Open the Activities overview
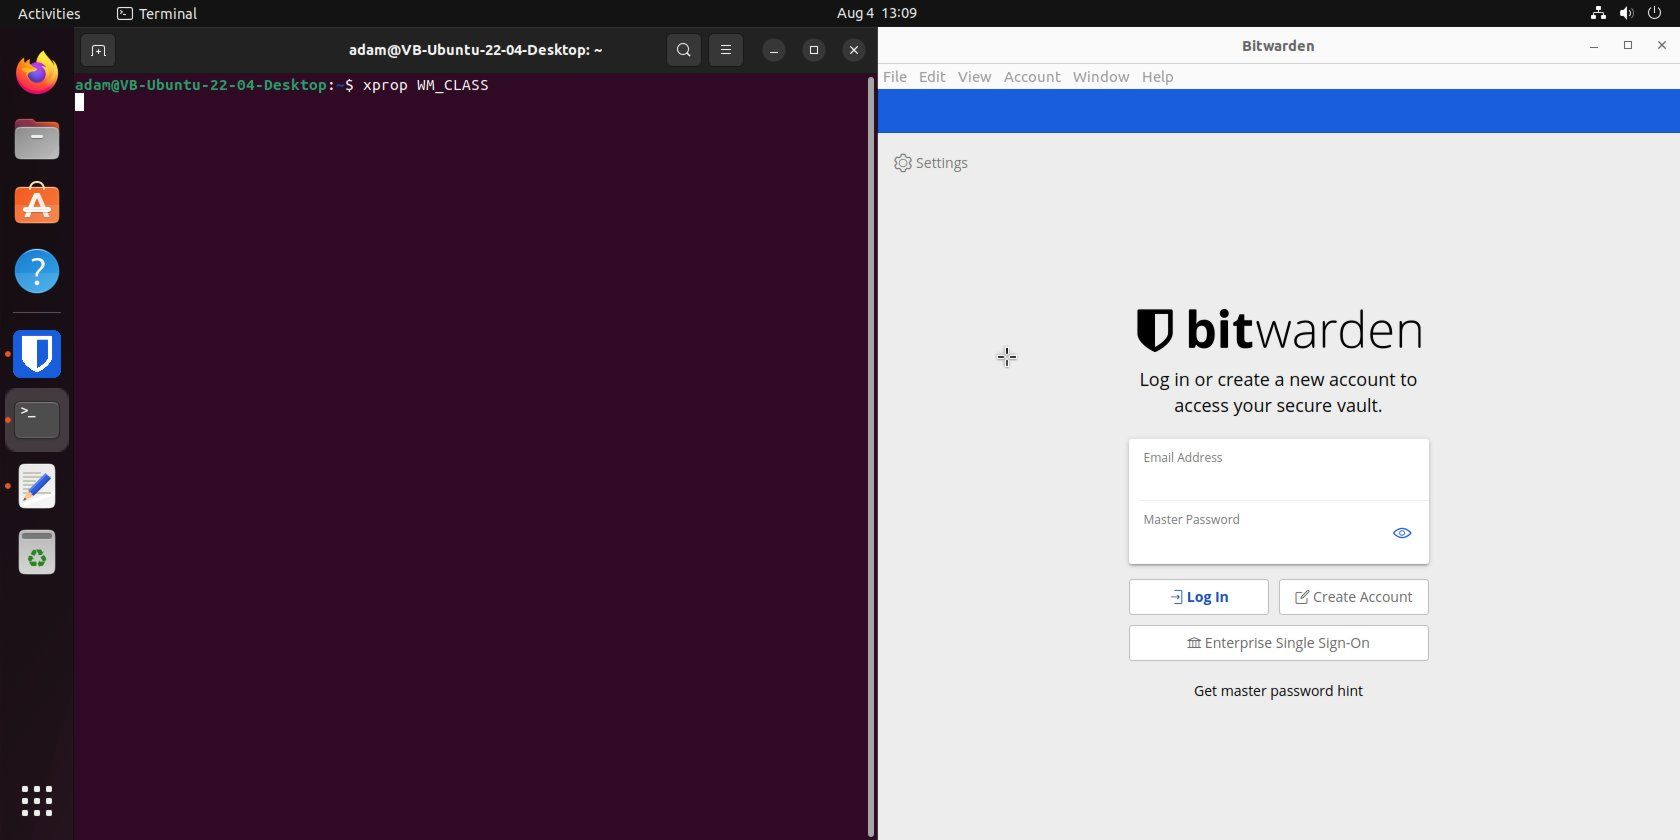 click(49, 13)
